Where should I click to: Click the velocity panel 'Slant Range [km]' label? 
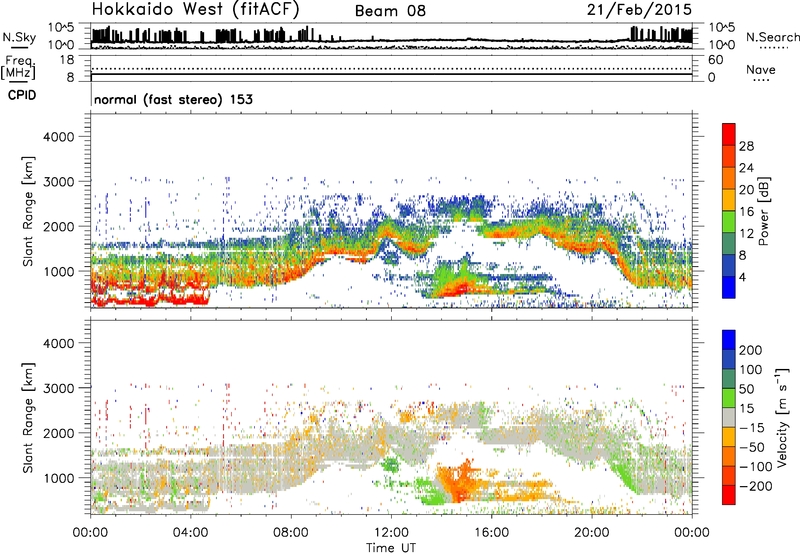coord(29,417)
